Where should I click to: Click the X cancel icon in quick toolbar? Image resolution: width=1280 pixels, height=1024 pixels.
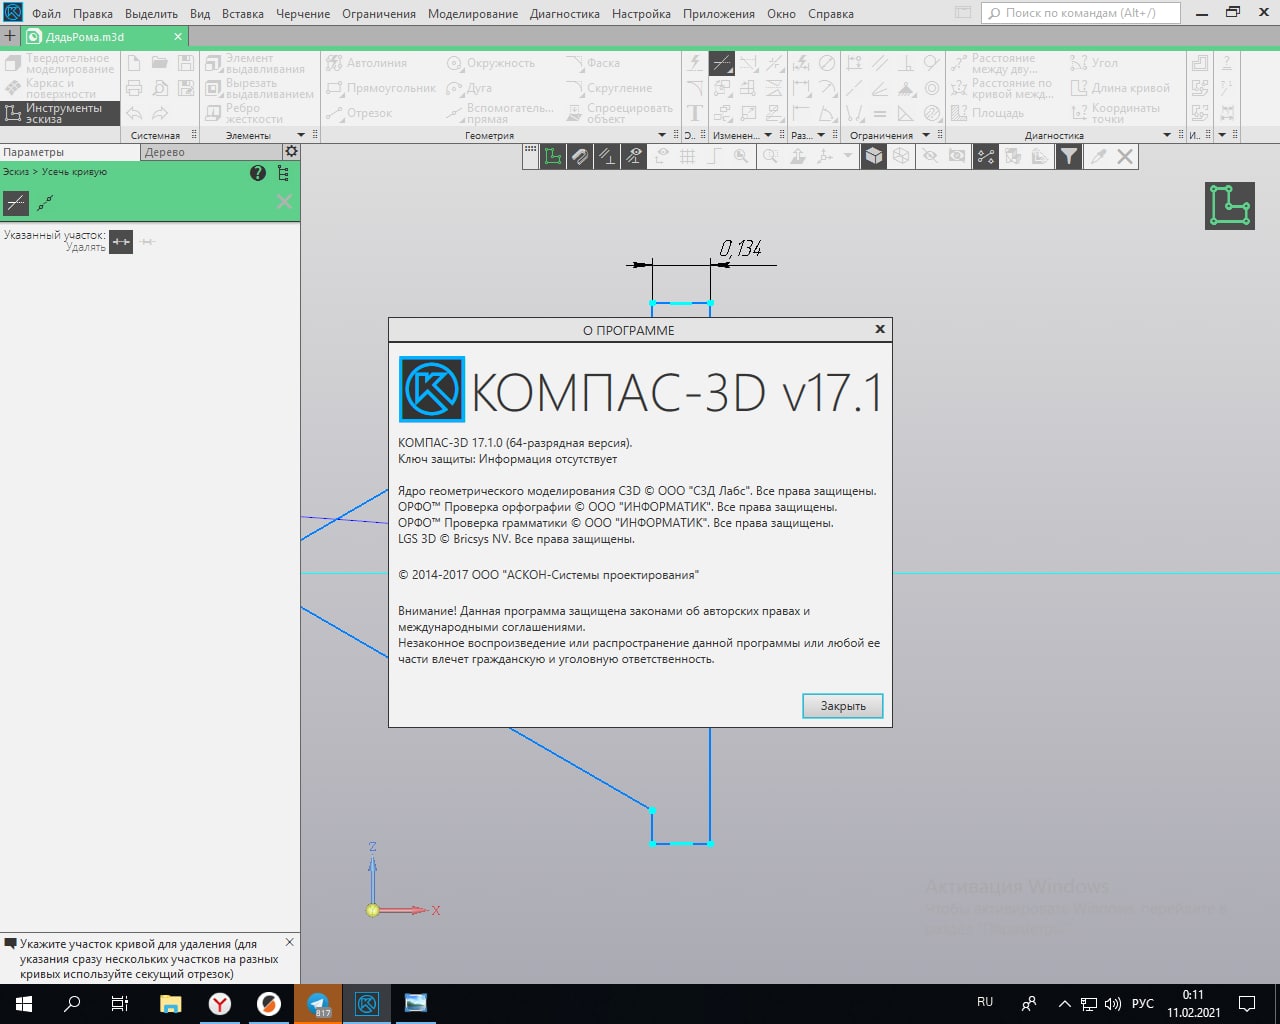(1125, 156)
